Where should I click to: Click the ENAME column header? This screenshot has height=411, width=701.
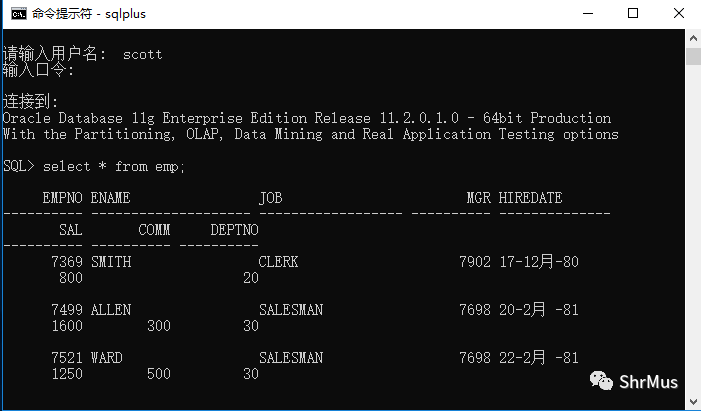(110, 198)
